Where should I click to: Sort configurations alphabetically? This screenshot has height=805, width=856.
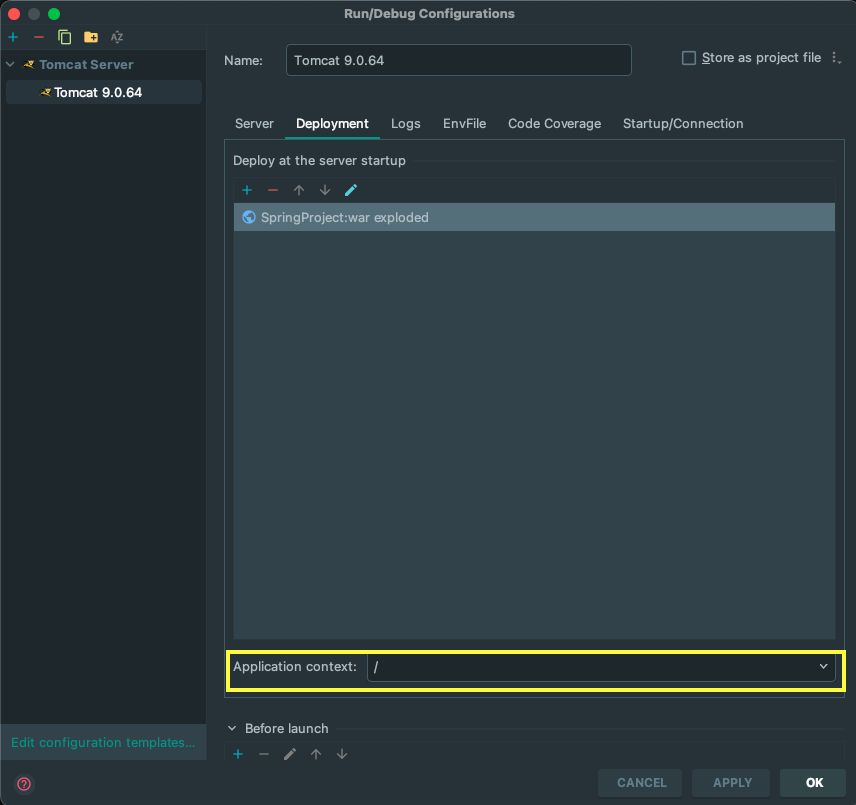point(117,37)
